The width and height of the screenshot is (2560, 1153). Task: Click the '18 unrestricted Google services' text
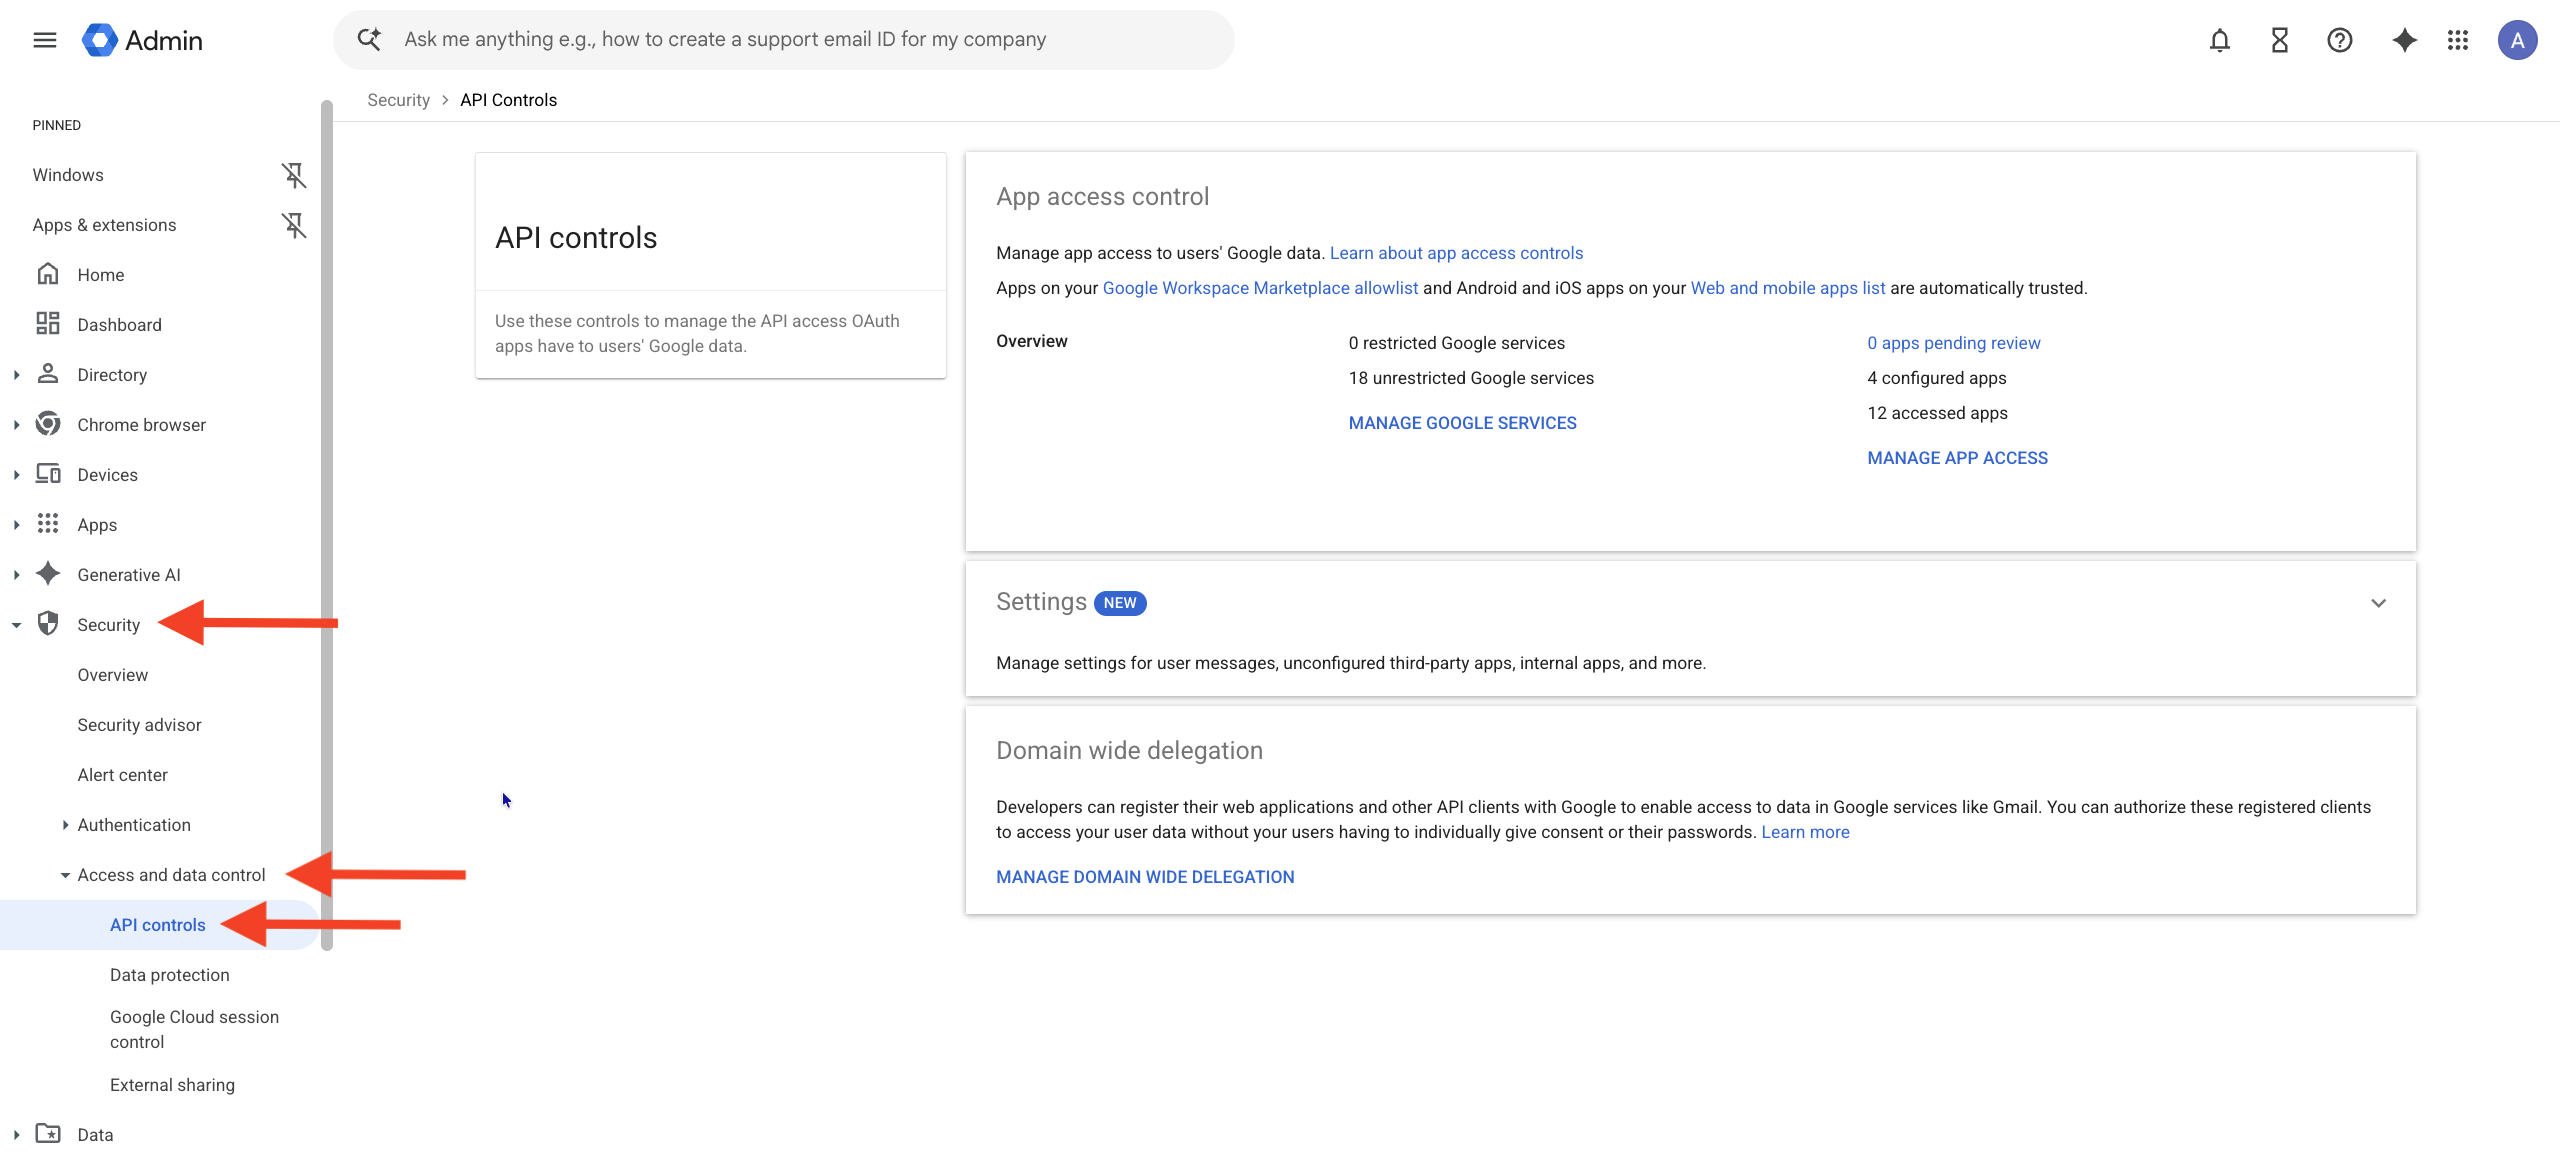[1471, 378]
